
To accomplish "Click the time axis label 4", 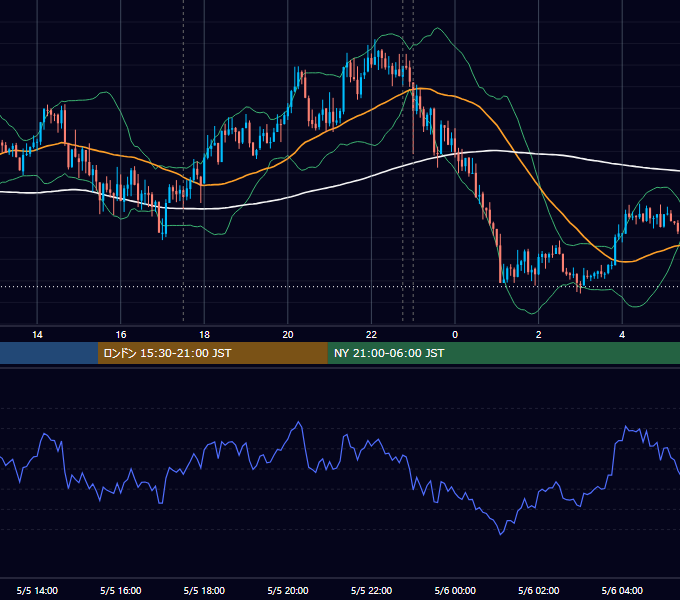I will click(622, 335).
